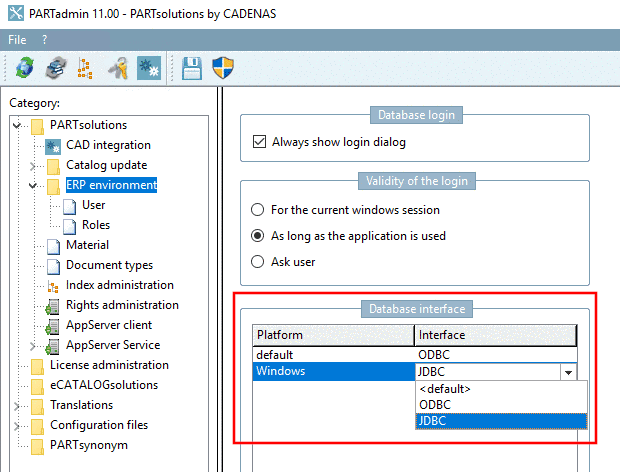Screen dimensions: 620x472
Task: Click the AppServer Service server icon
Action: [x=53, y=346]
